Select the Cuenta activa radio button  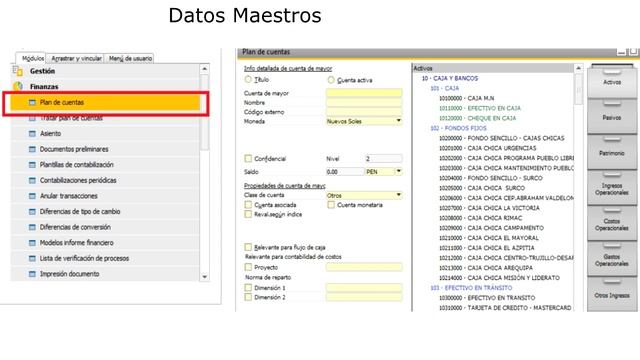pyautogui.click(x=331, y=80)
